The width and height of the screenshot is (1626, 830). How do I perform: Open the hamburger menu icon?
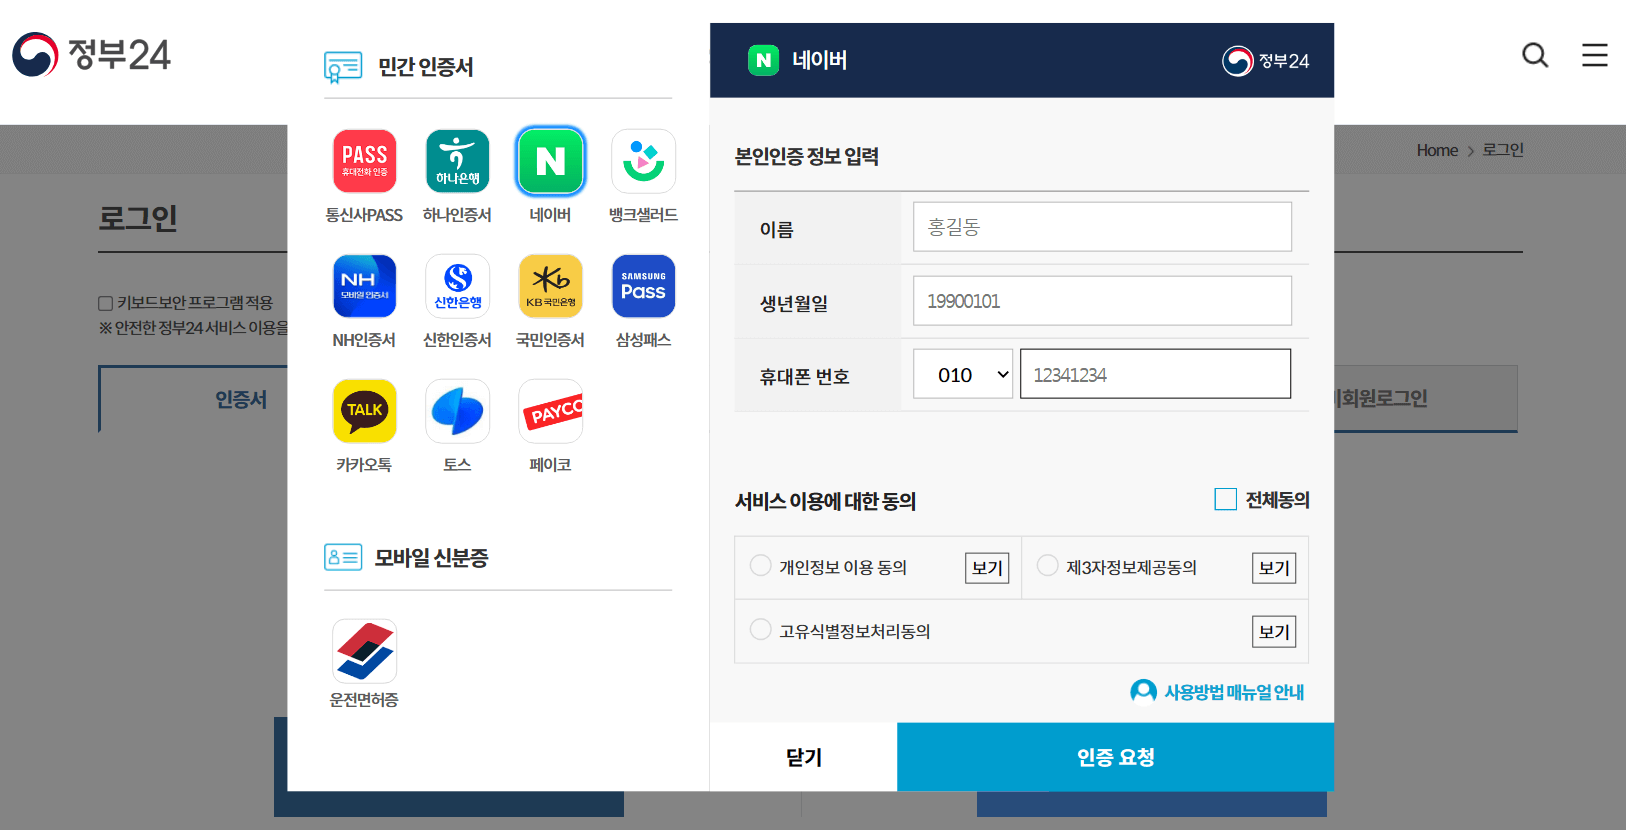[x=1595, y=55]
